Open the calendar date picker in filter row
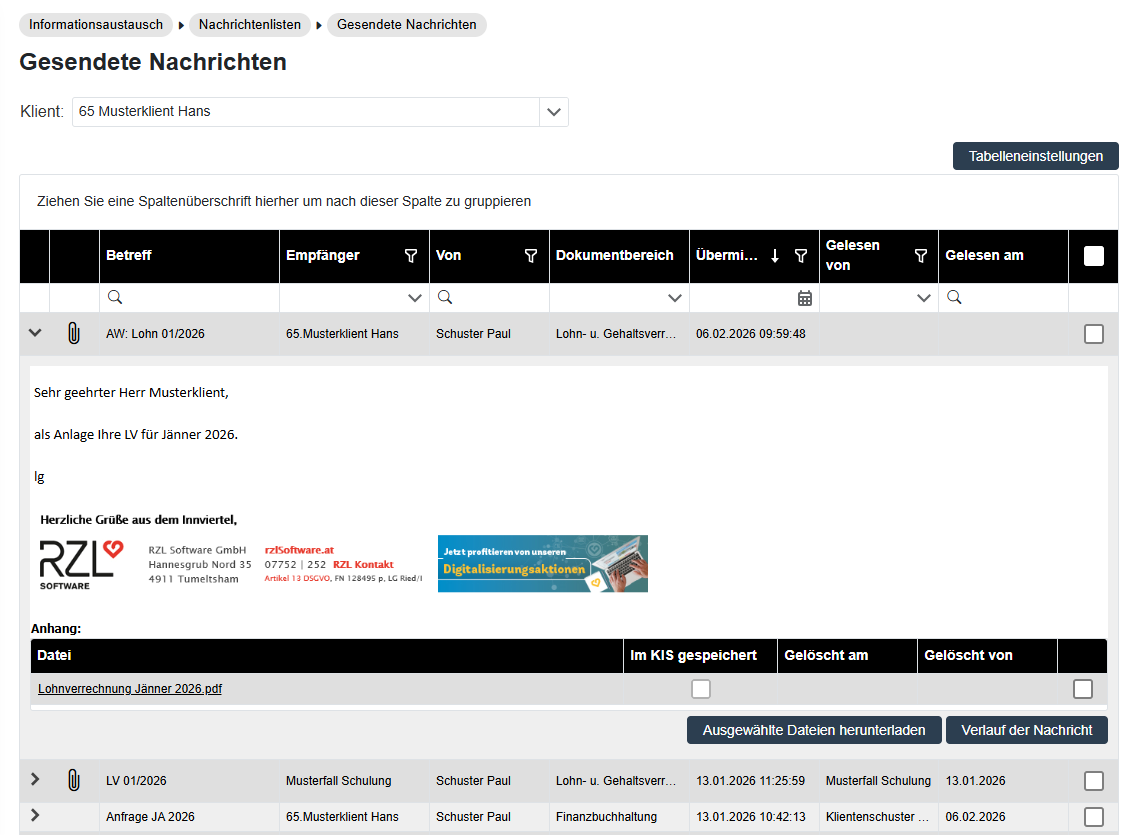1141x835 pixels. click(x=805, y=298)
